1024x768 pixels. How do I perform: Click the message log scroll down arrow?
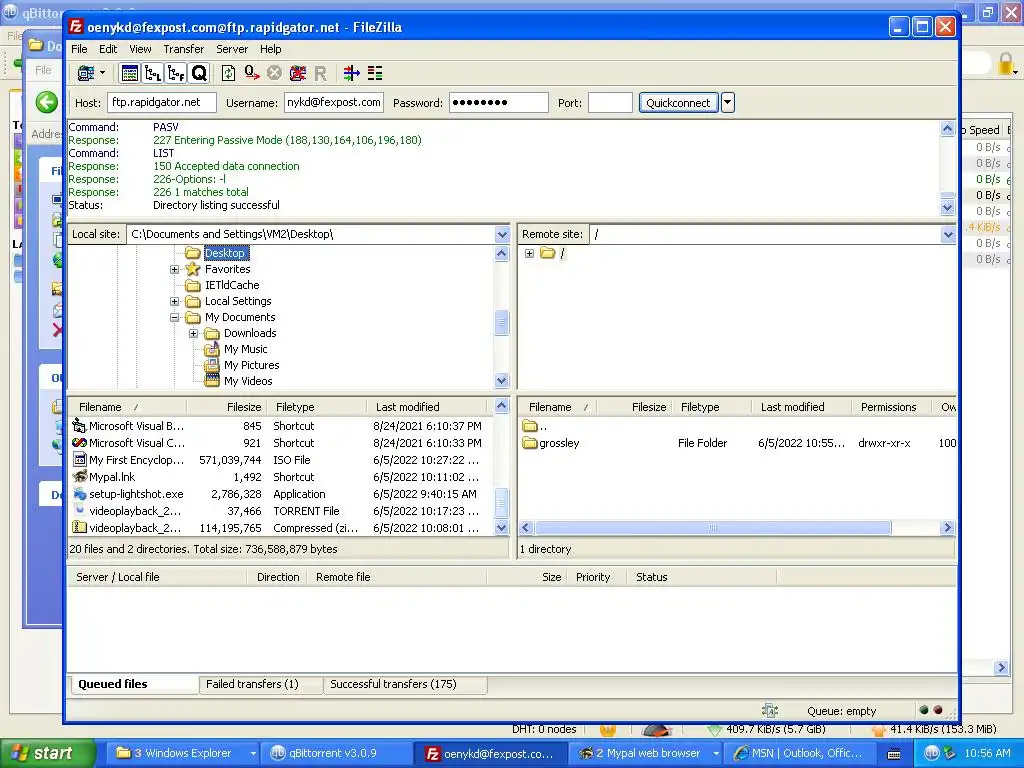(x=948, y=208)
